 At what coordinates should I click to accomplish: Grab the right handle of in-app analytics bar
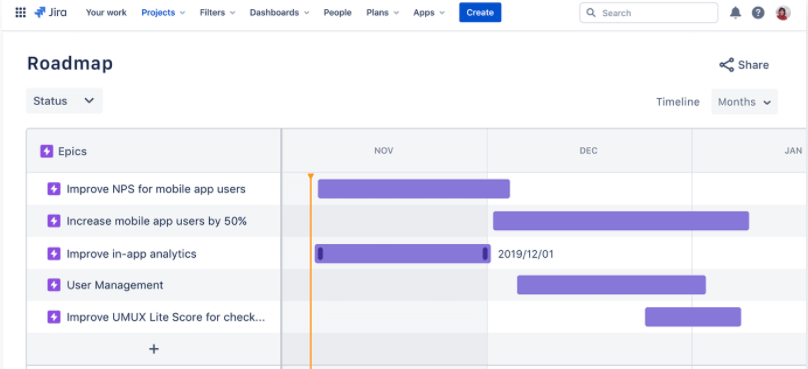click(485, 254)
